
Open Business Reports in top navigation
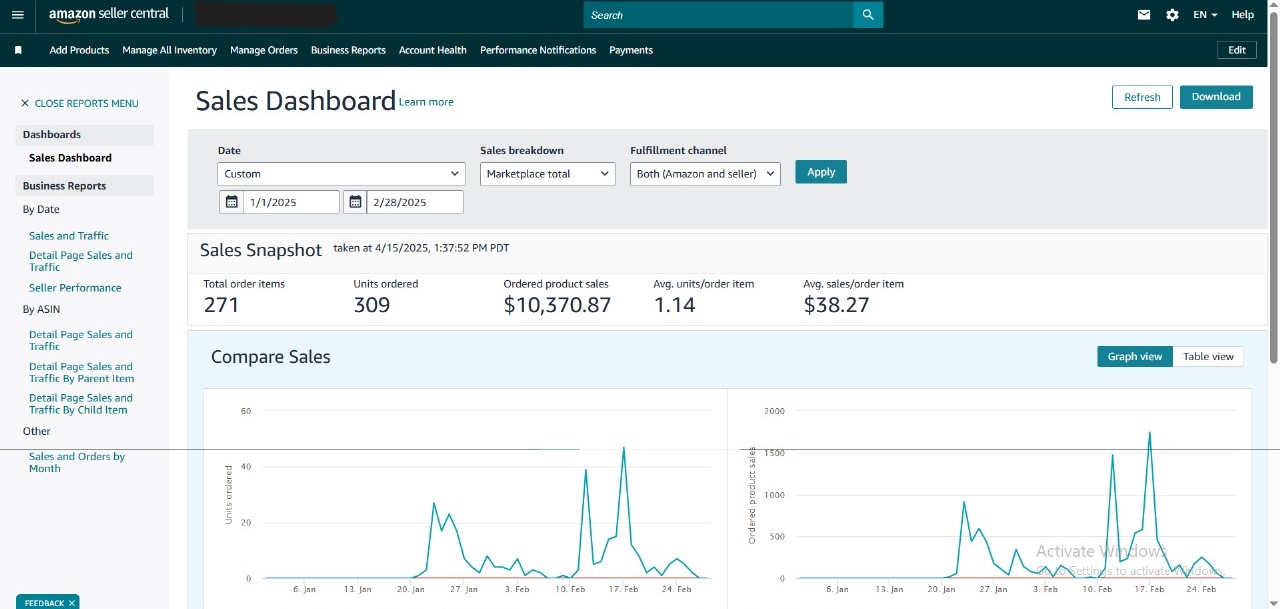point(348,50)
